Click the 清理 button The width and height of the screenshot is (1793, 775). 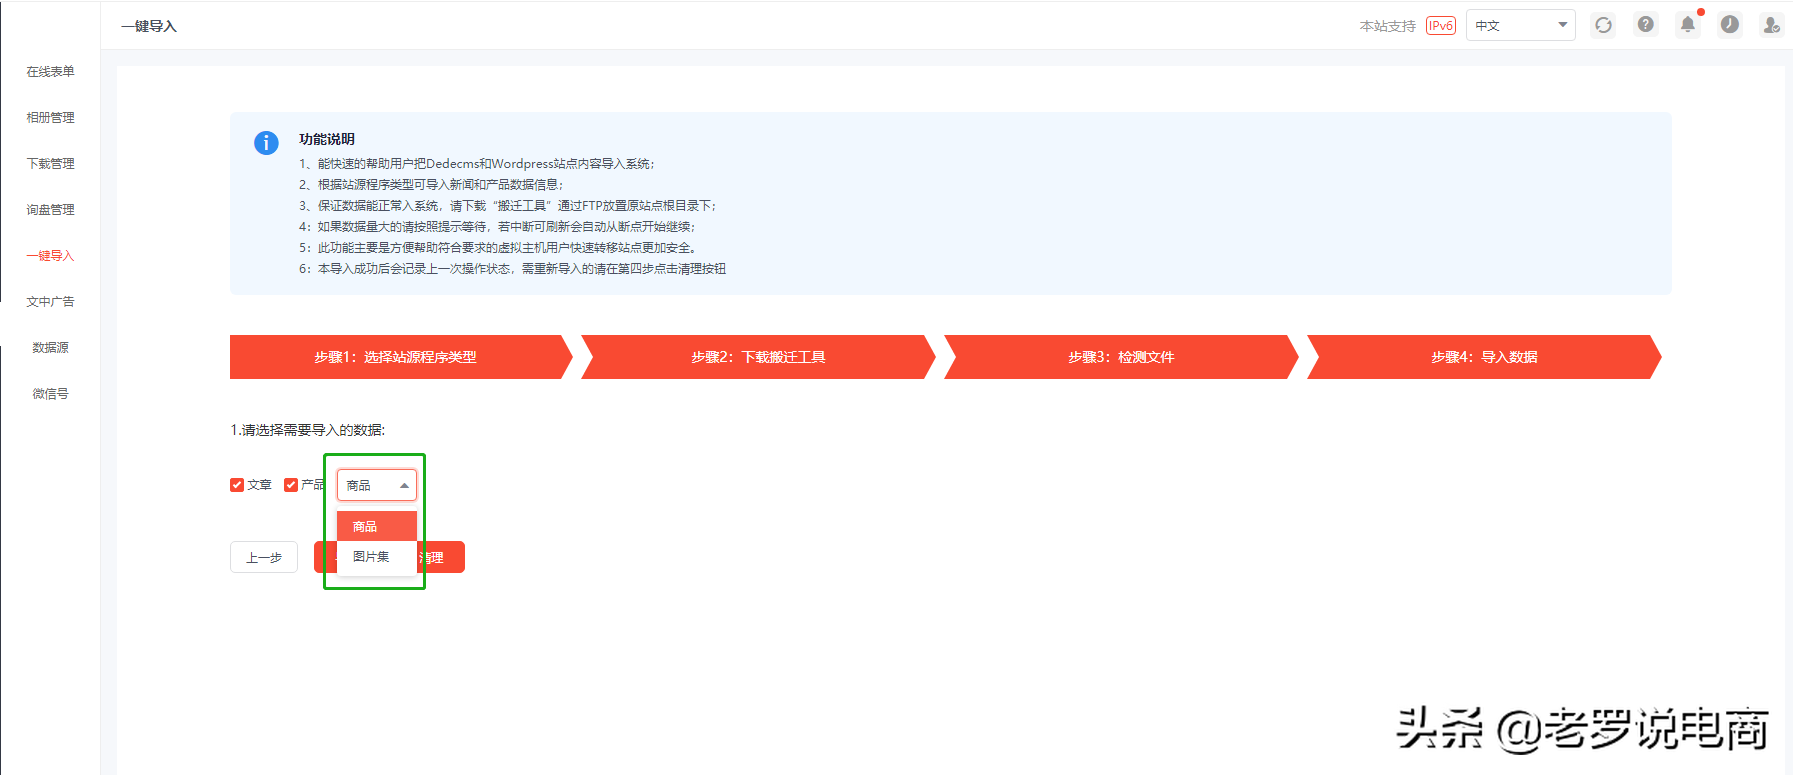[x=442, y=558]
